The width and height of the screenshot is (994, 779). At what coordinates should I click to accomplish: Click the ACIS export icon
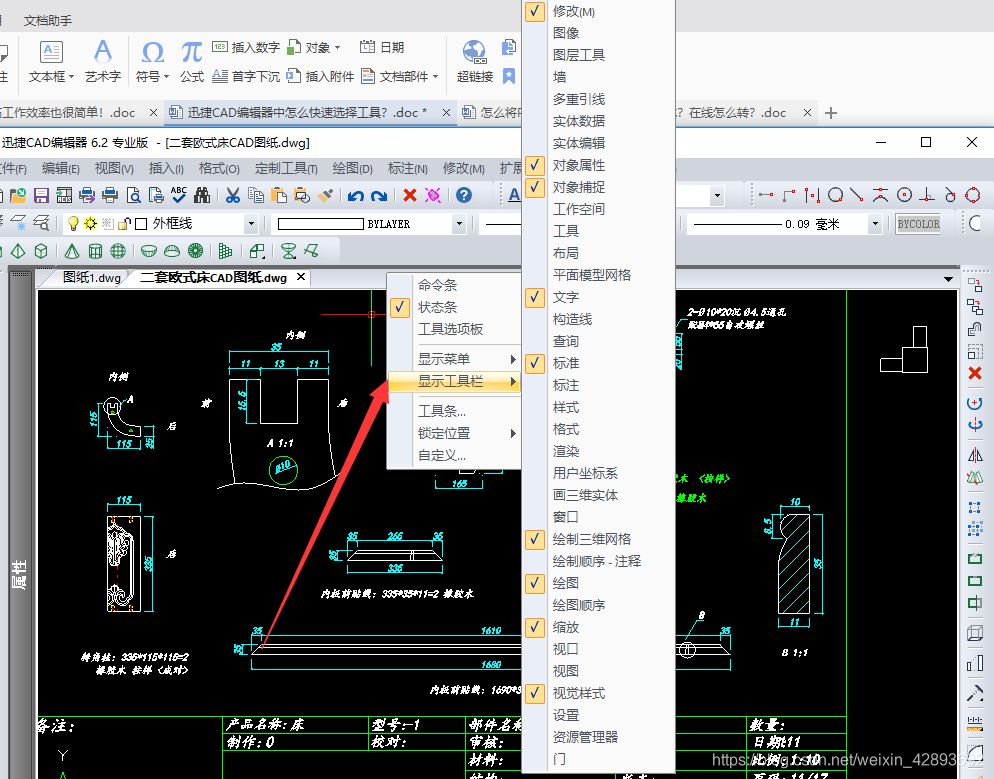tap(64, 195)
